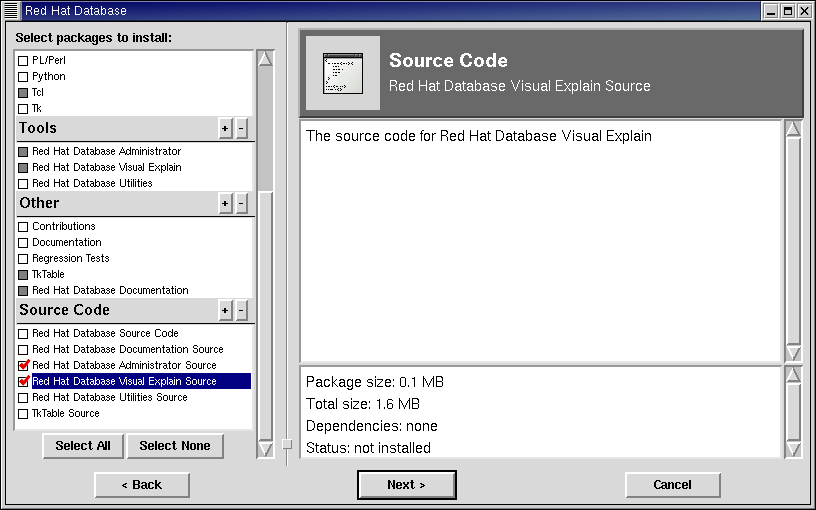Go to previous step with Back
This screenshot has width=816, height=510.
click(x=142, y=485)
